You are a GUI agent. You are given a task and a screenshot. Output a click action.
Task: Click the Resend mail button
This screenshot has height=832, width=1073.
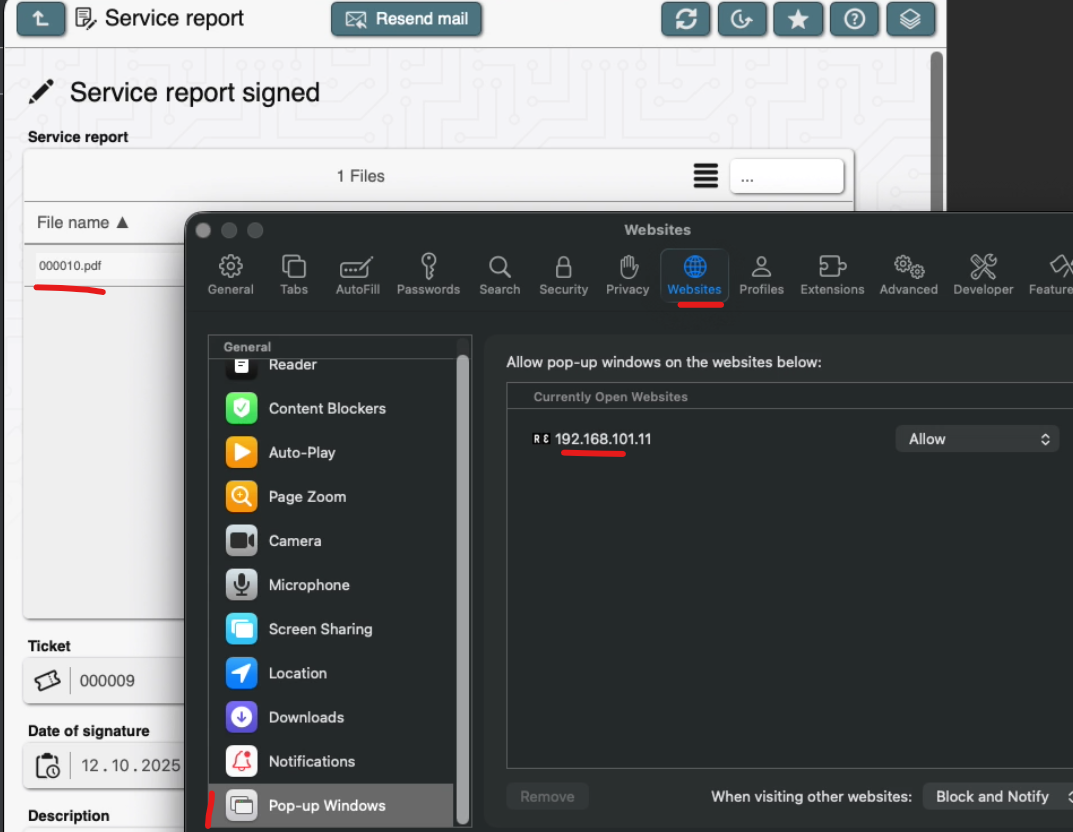[x=406, y=19]
